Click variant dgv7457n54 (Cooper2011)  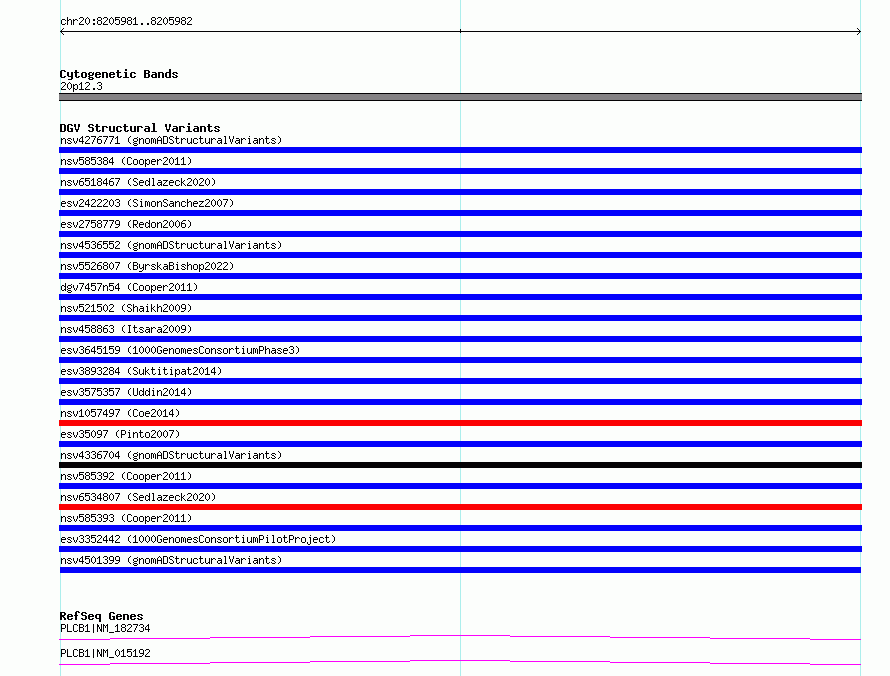click(x=129, y=287)
